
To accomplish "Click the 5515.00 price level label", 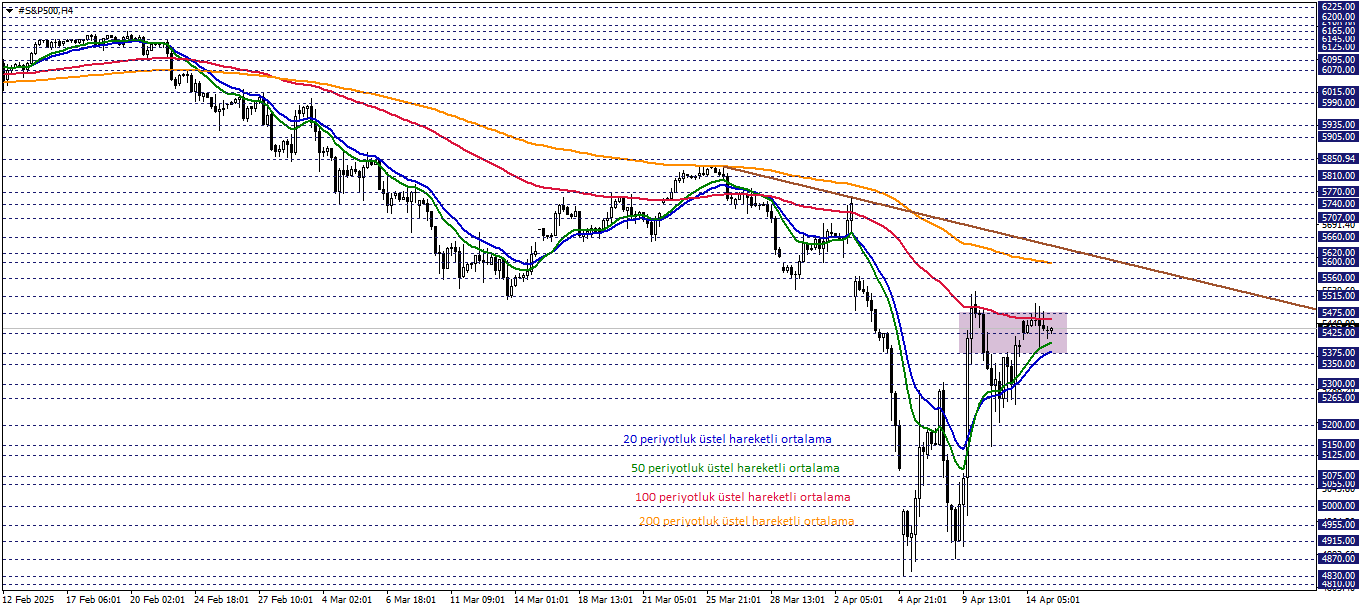I will pos(1338,296).
